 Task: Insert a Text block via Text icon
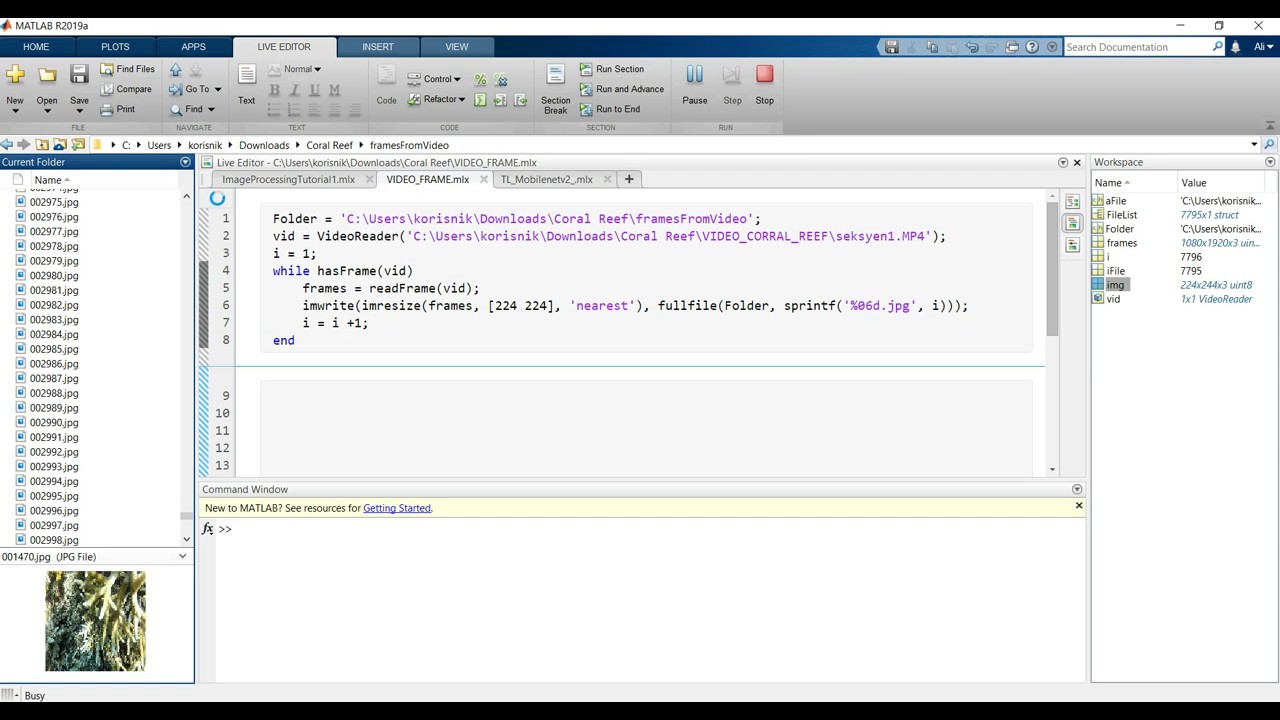(246, 84)
